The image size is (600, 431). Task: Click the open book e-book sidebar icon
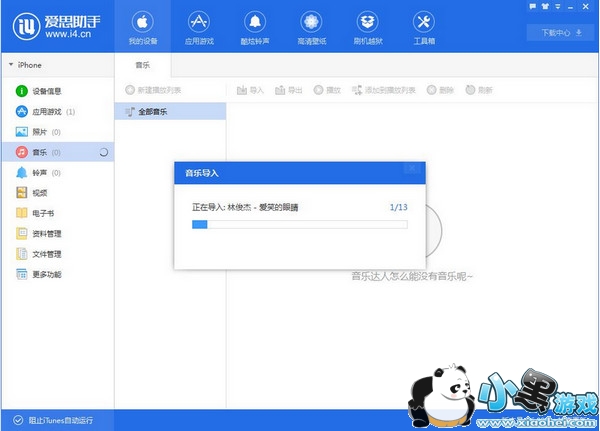[x=21, y=213]
